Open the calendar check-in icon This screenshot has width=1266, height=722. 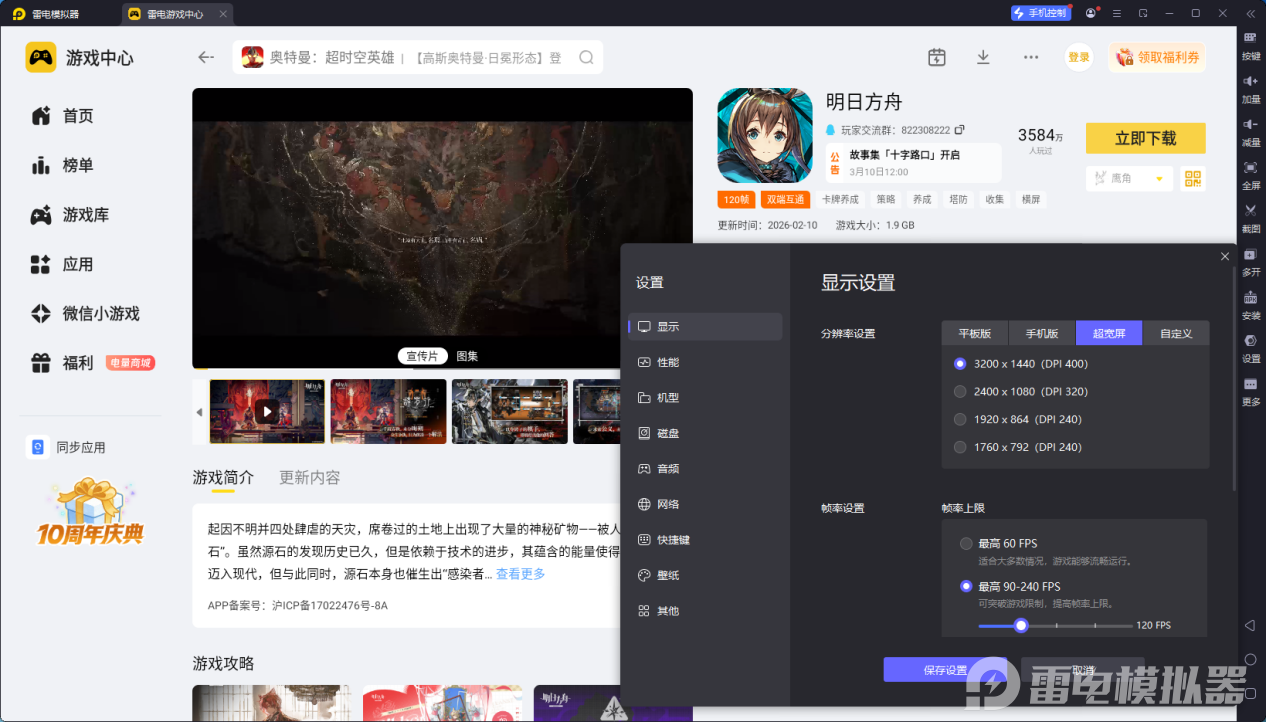936,57
